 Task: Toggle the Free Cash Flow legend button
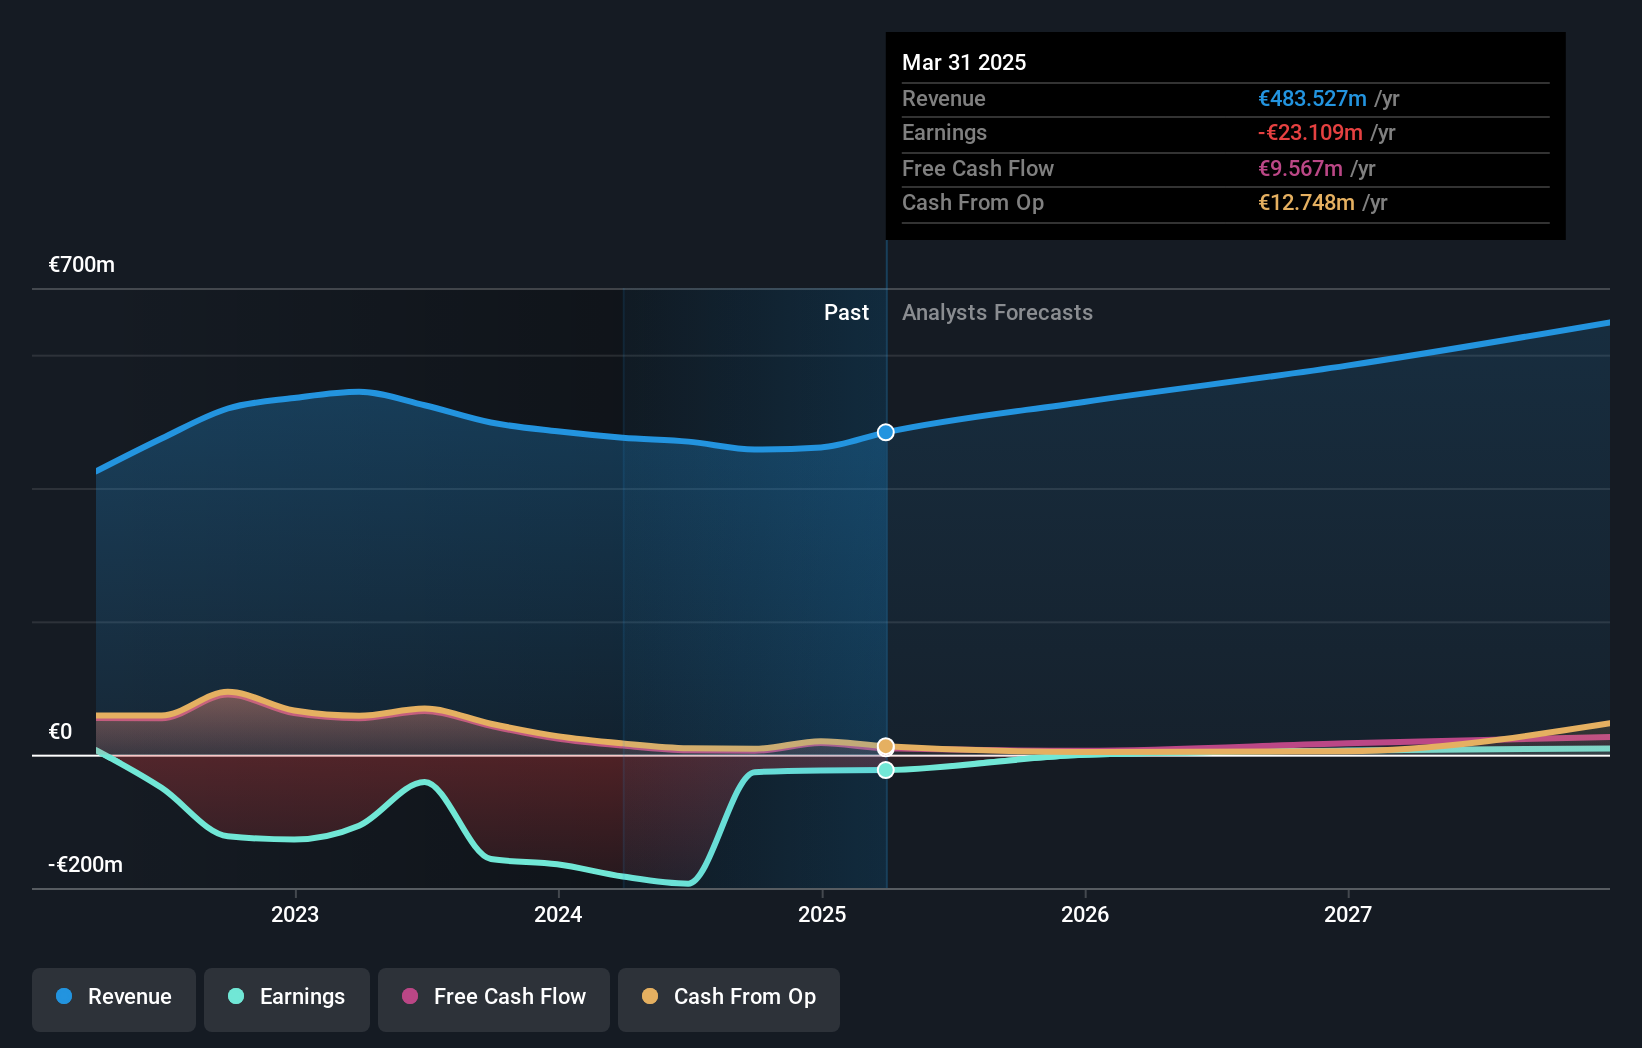[x=494, y=999]
